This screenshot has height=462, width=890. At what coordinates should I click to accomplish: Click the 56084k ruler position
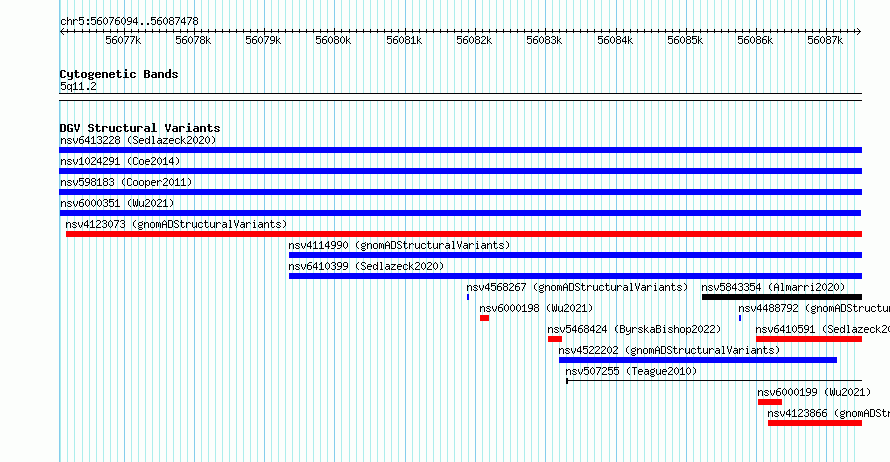point(615,40)
